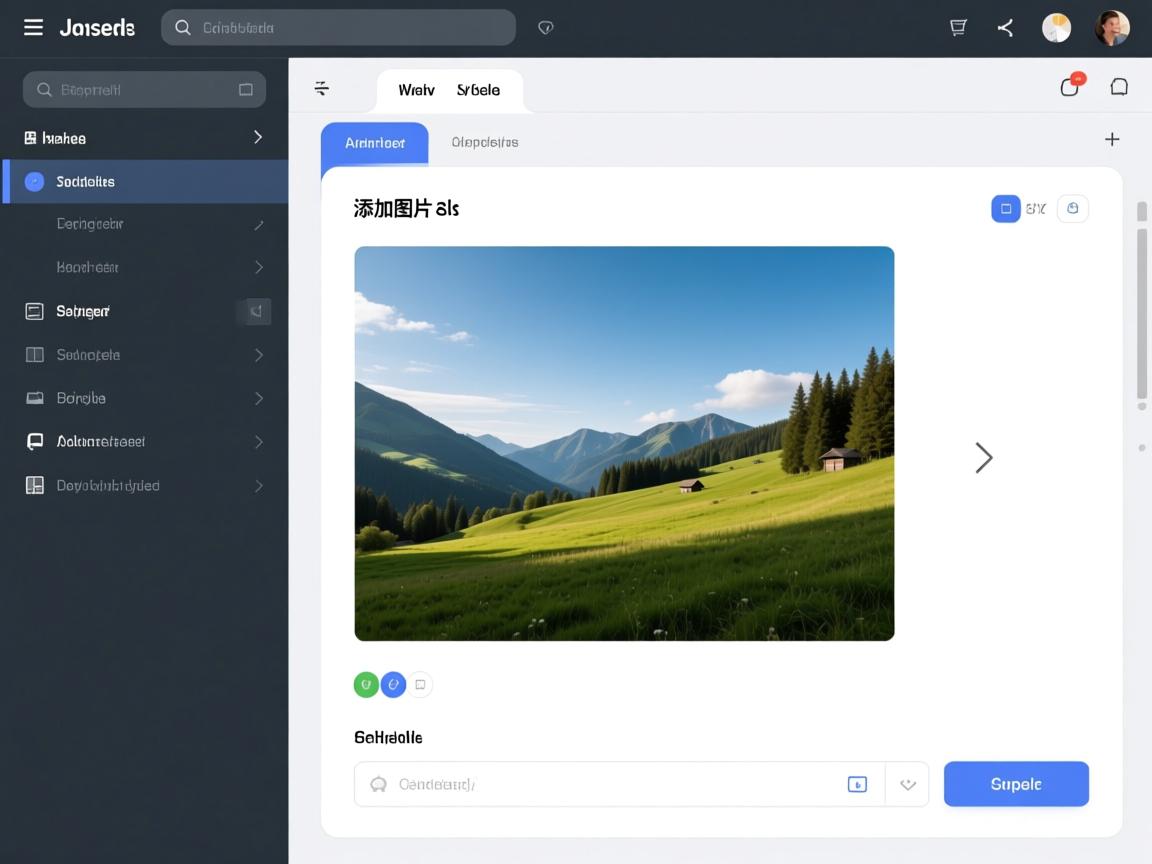Click the image insert icon in input field

click(857, 784)
